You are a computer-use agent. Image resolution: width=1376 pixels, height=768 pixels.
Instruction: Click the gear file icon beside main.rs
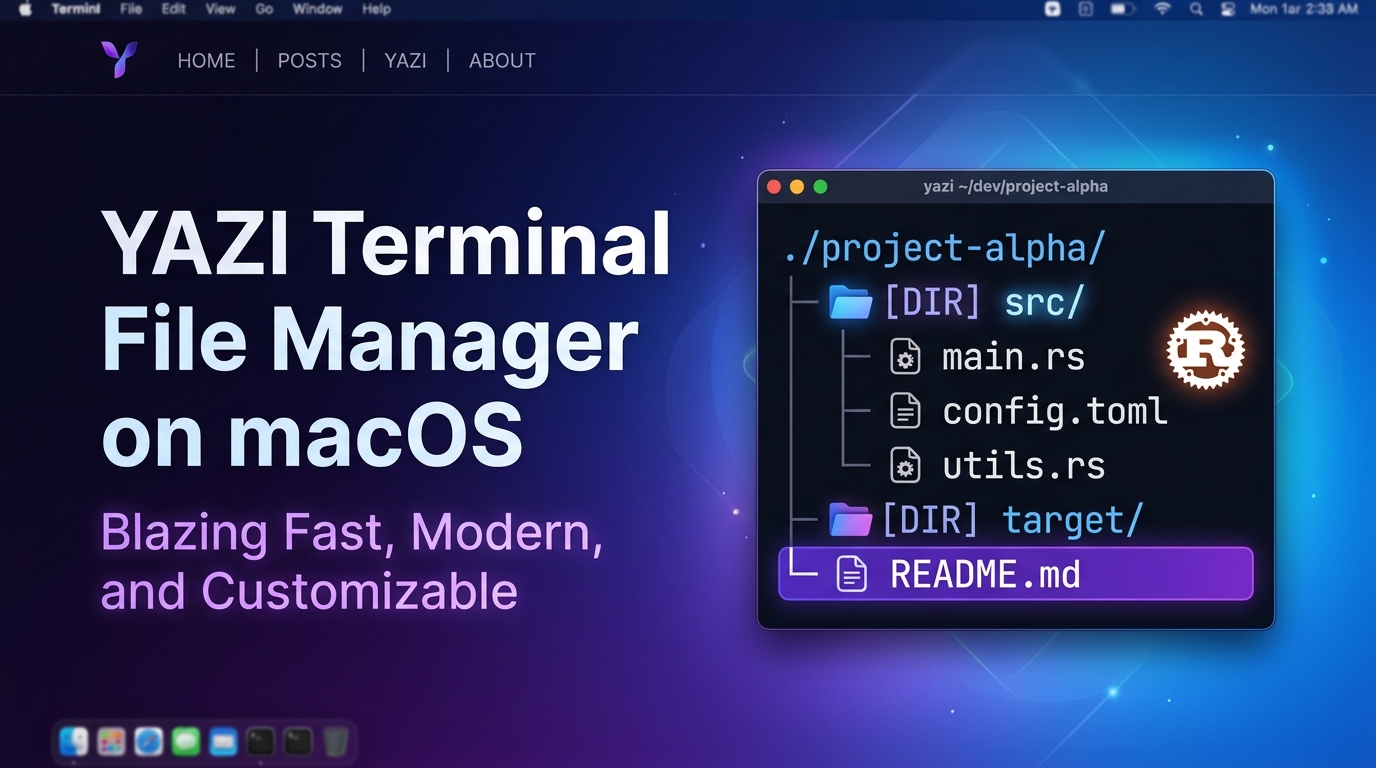[905, 357]
